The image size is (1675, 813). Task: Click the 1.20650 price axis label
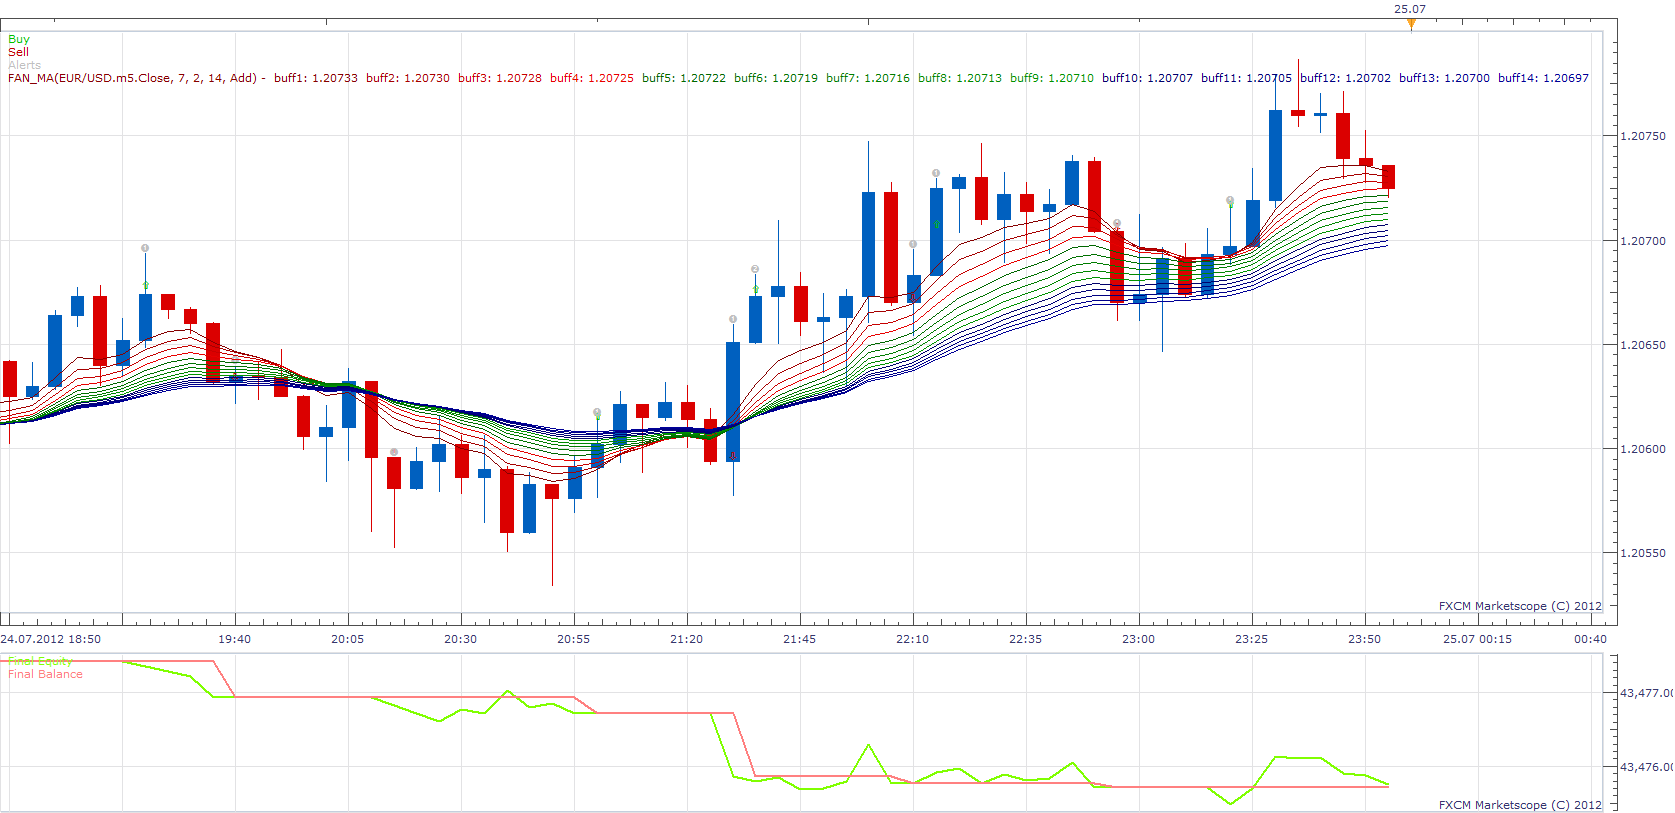click(x=1643, y=345)
